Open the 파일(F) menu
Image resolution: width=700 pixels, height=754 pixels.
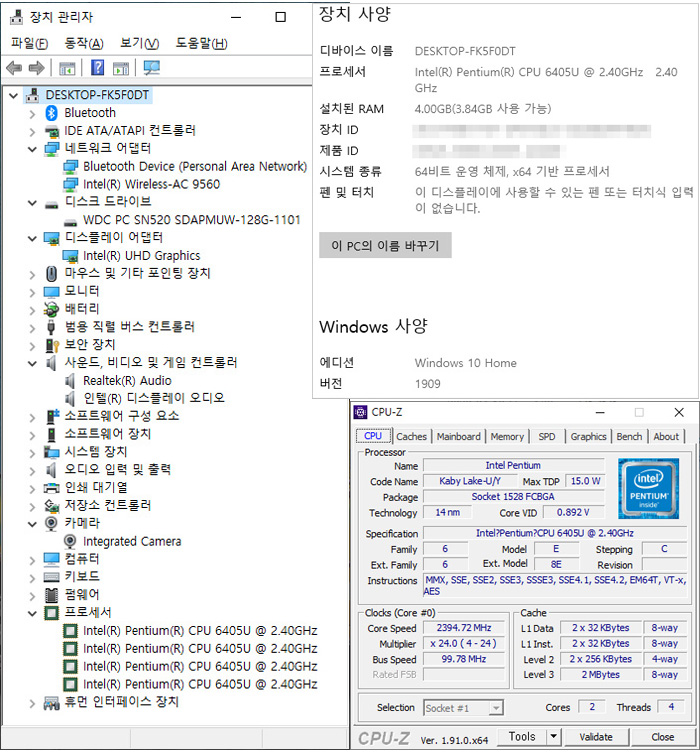click(x=30, y=44)
